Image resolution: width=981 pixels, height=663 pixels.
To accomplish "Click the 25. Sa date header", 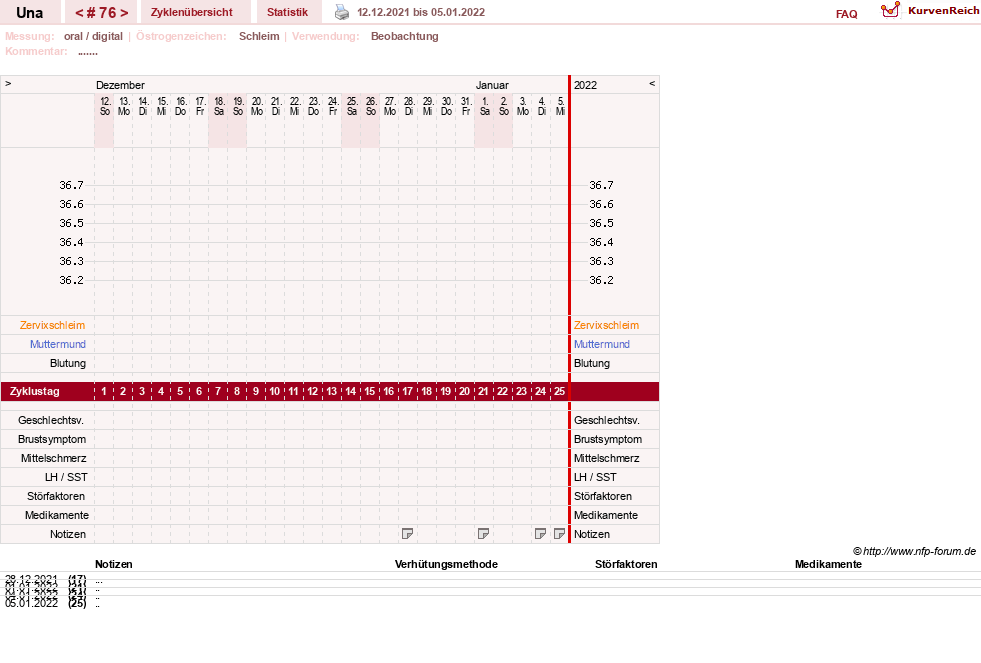I will (352, 106).
